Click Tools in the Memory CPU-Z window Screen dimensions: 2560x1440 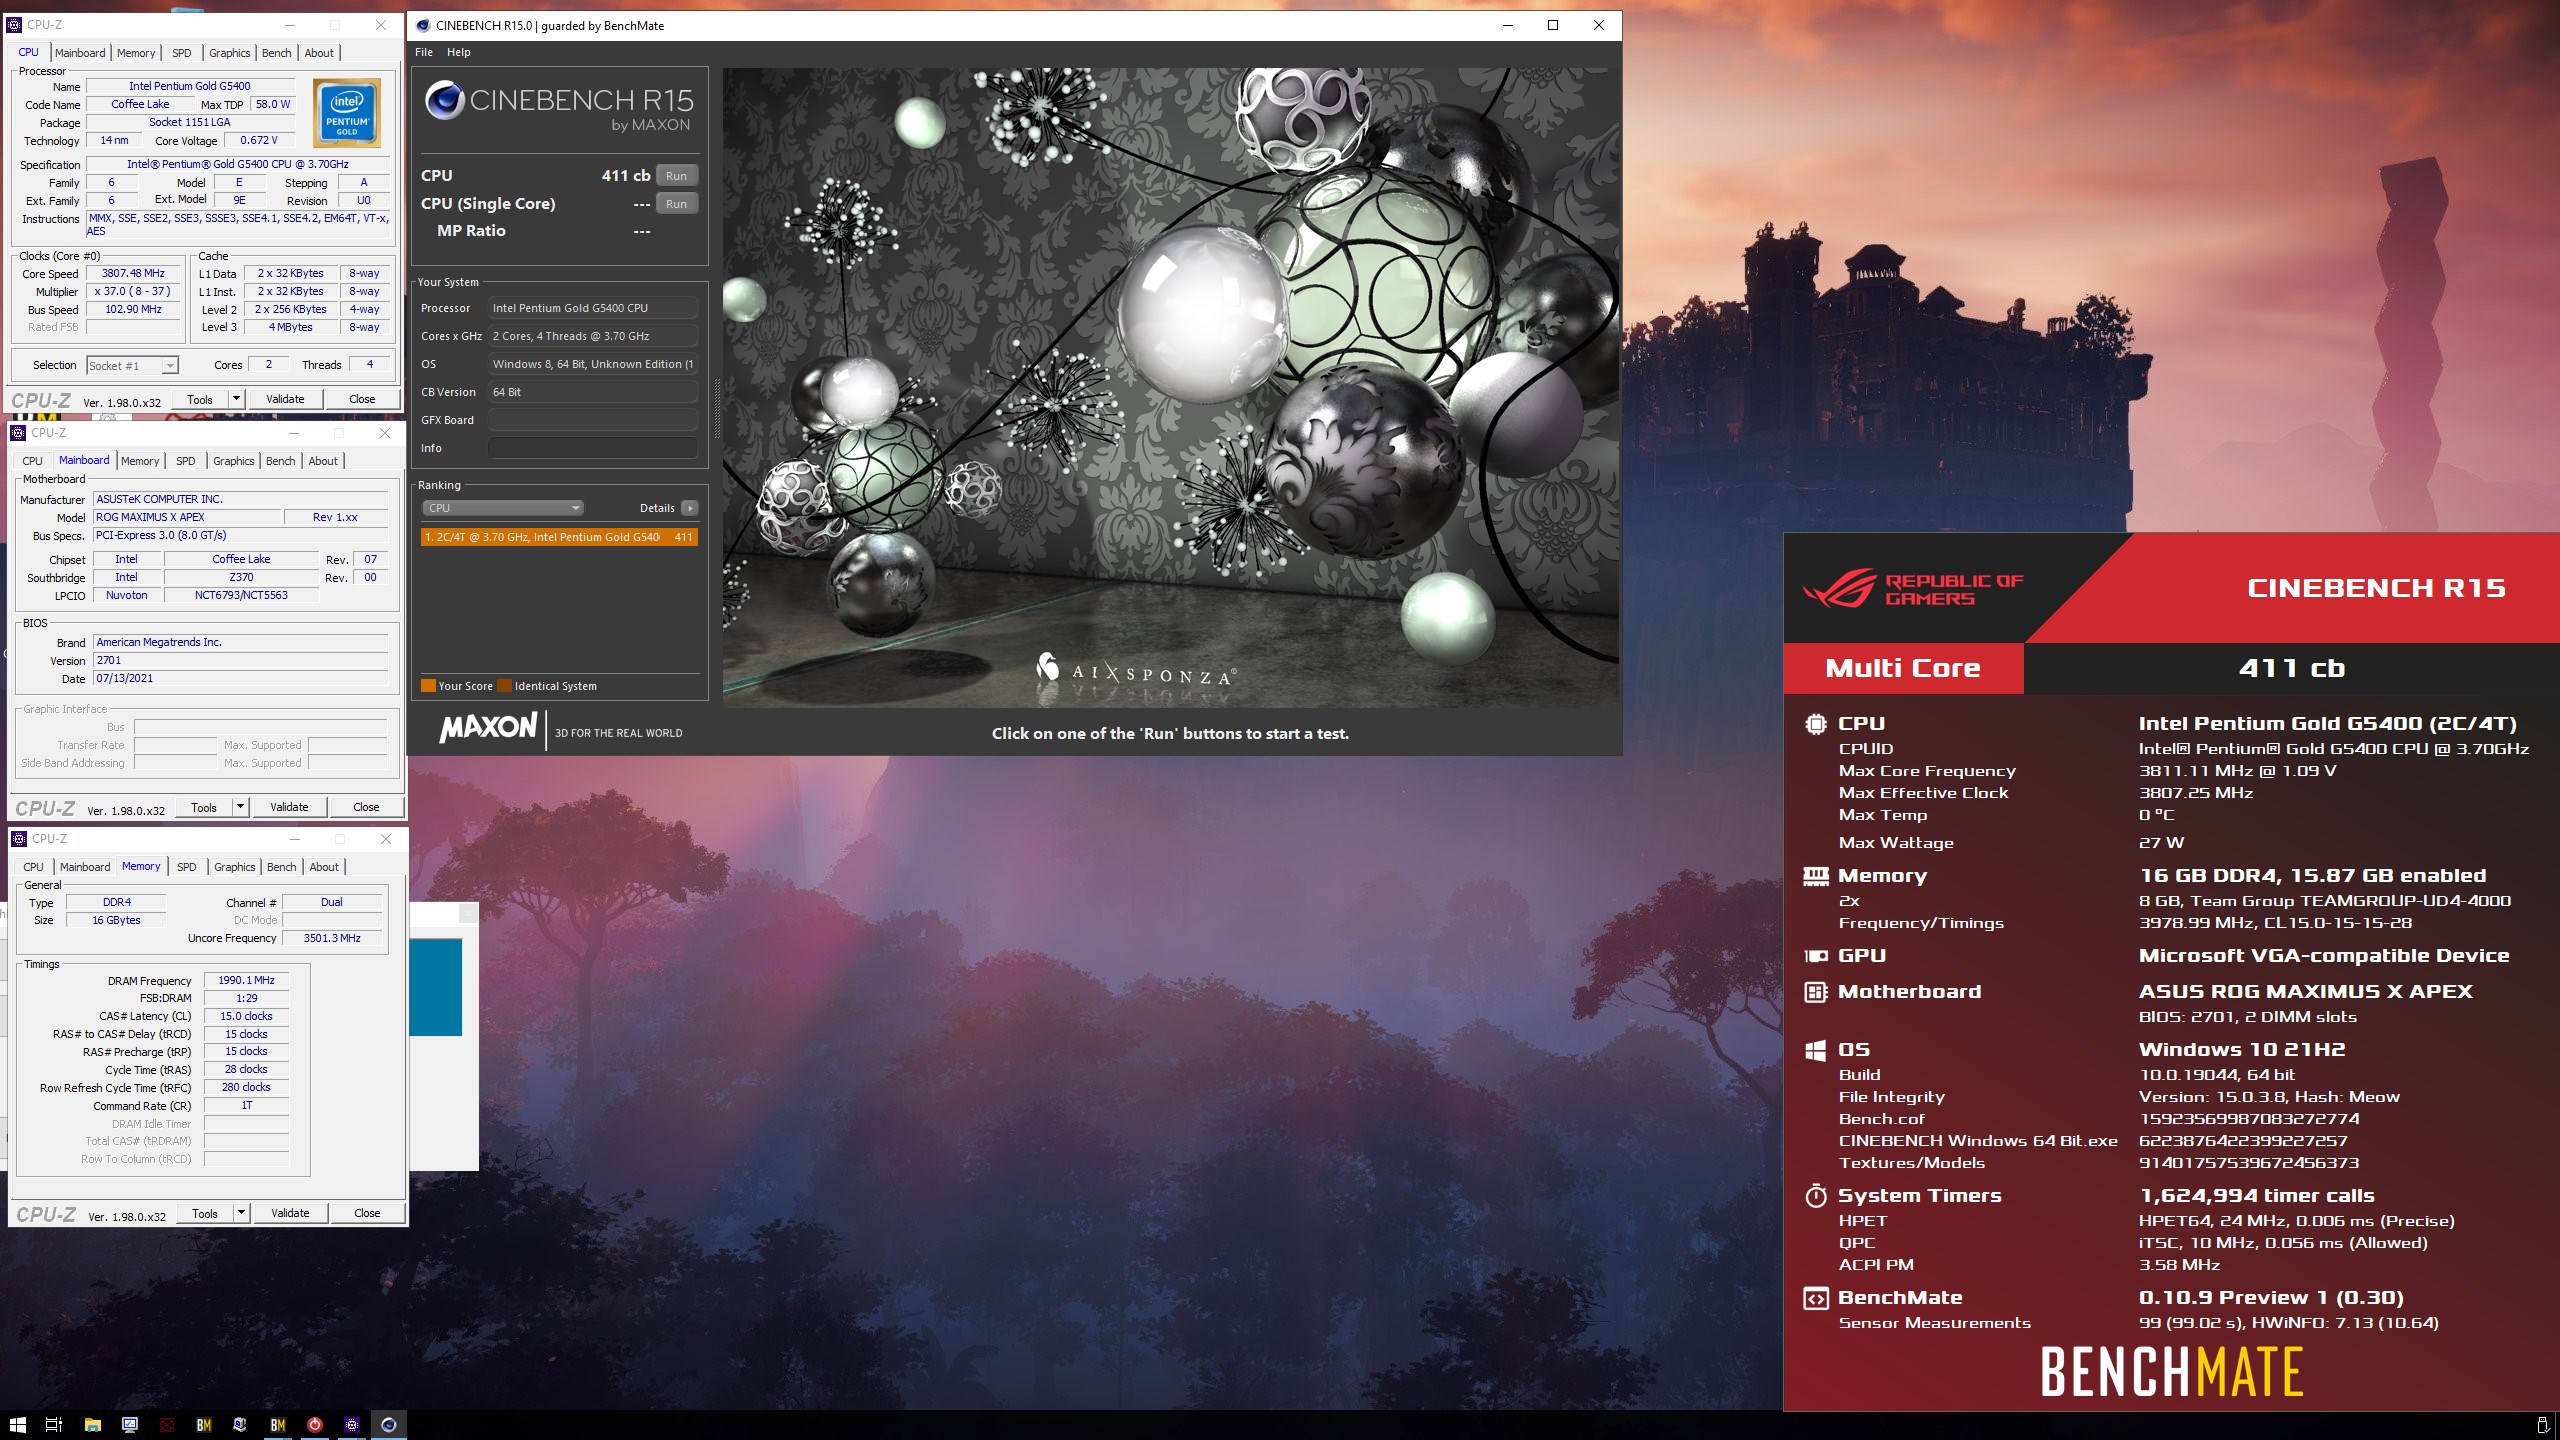tap(205, 1213)
